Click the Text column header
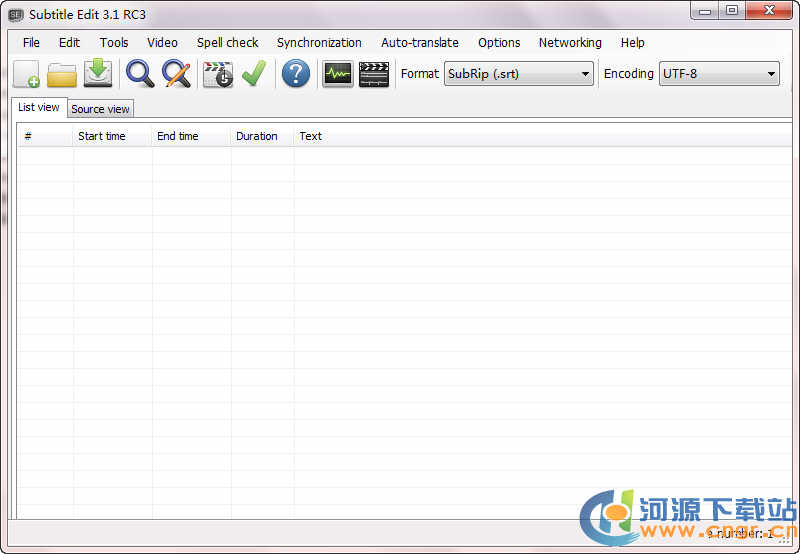Viewport: 800px width, 554px height. click(x=311, y=136)
